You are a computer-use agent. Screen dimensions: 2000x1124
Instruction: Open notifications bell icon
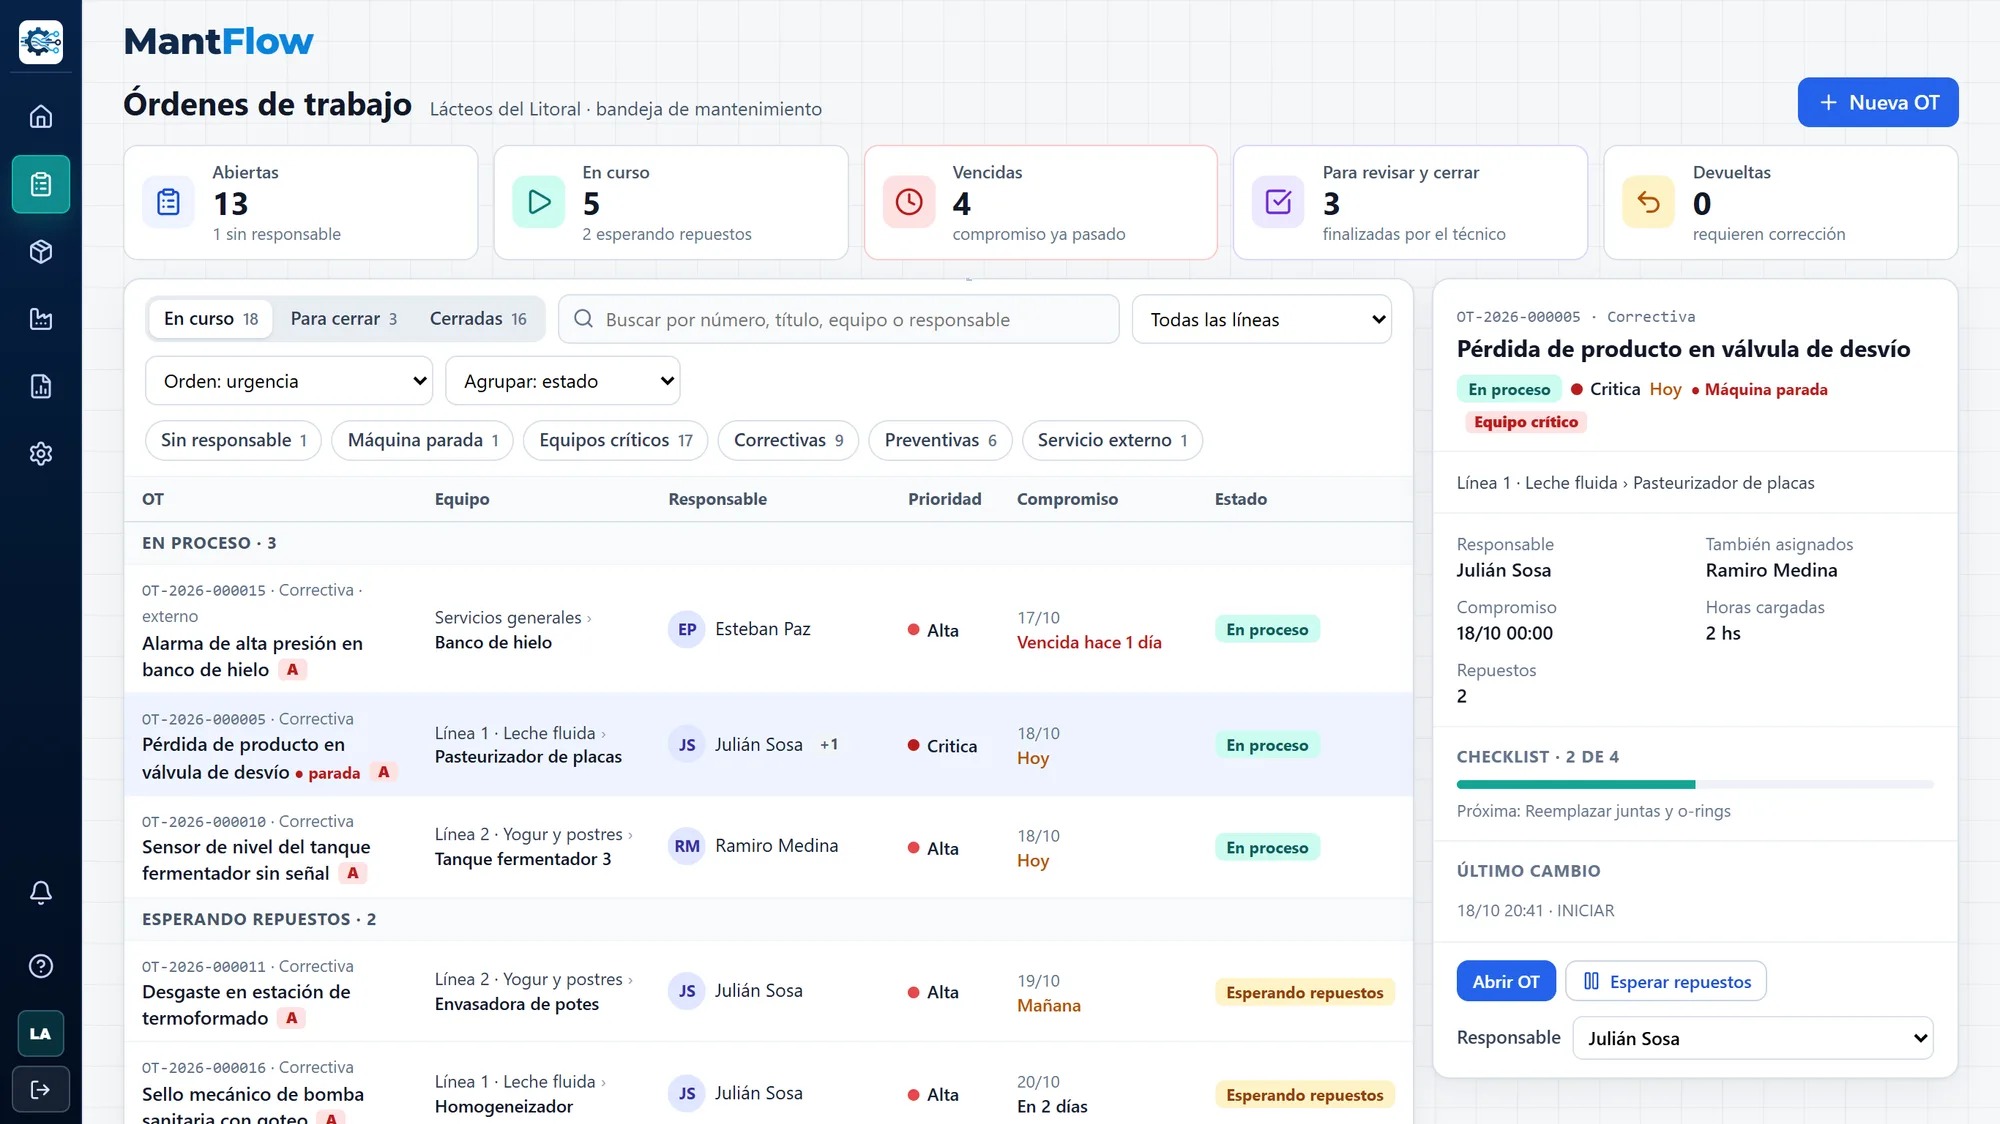(41, 892)
